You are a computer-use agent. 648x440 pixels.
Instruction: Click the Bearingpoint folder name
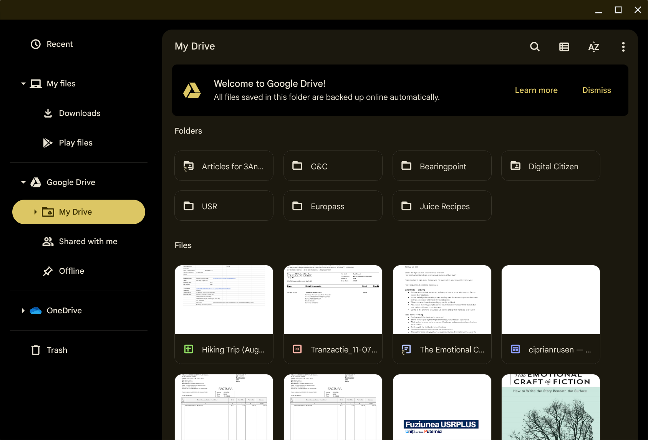[x=443, y=166]
